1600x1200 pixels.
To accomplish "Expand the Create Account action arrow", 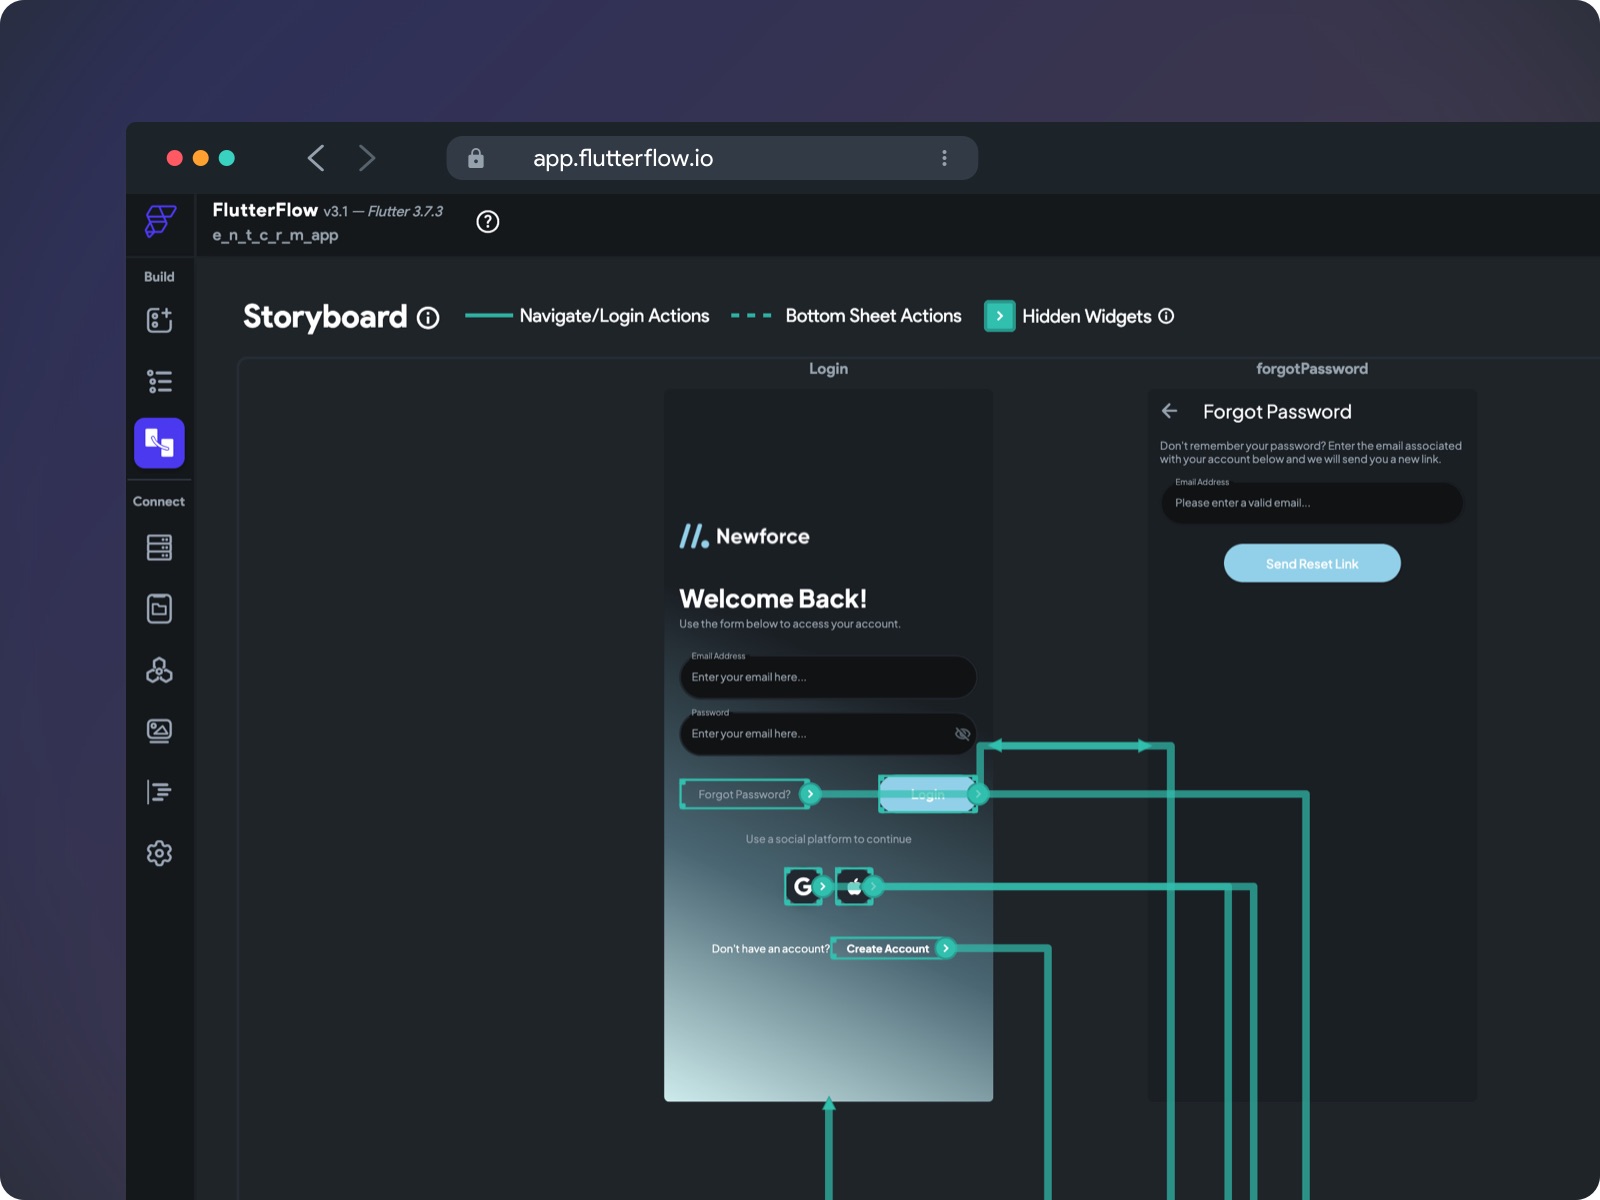I will pyautogui.click(x=945, y=948).
